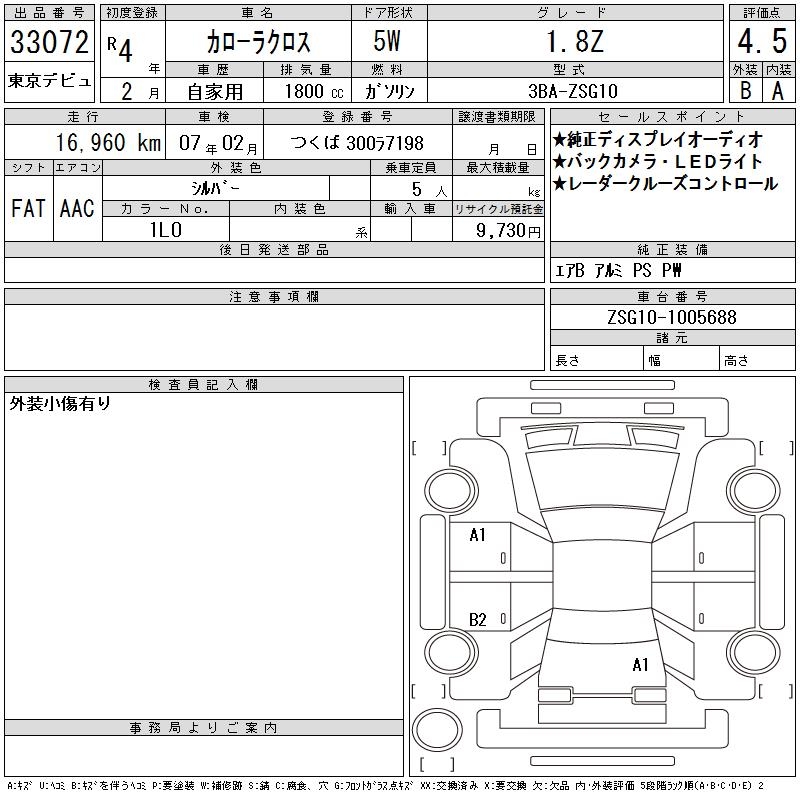
Task: Click the roof panel on car diagram
Action: [602, 574]
